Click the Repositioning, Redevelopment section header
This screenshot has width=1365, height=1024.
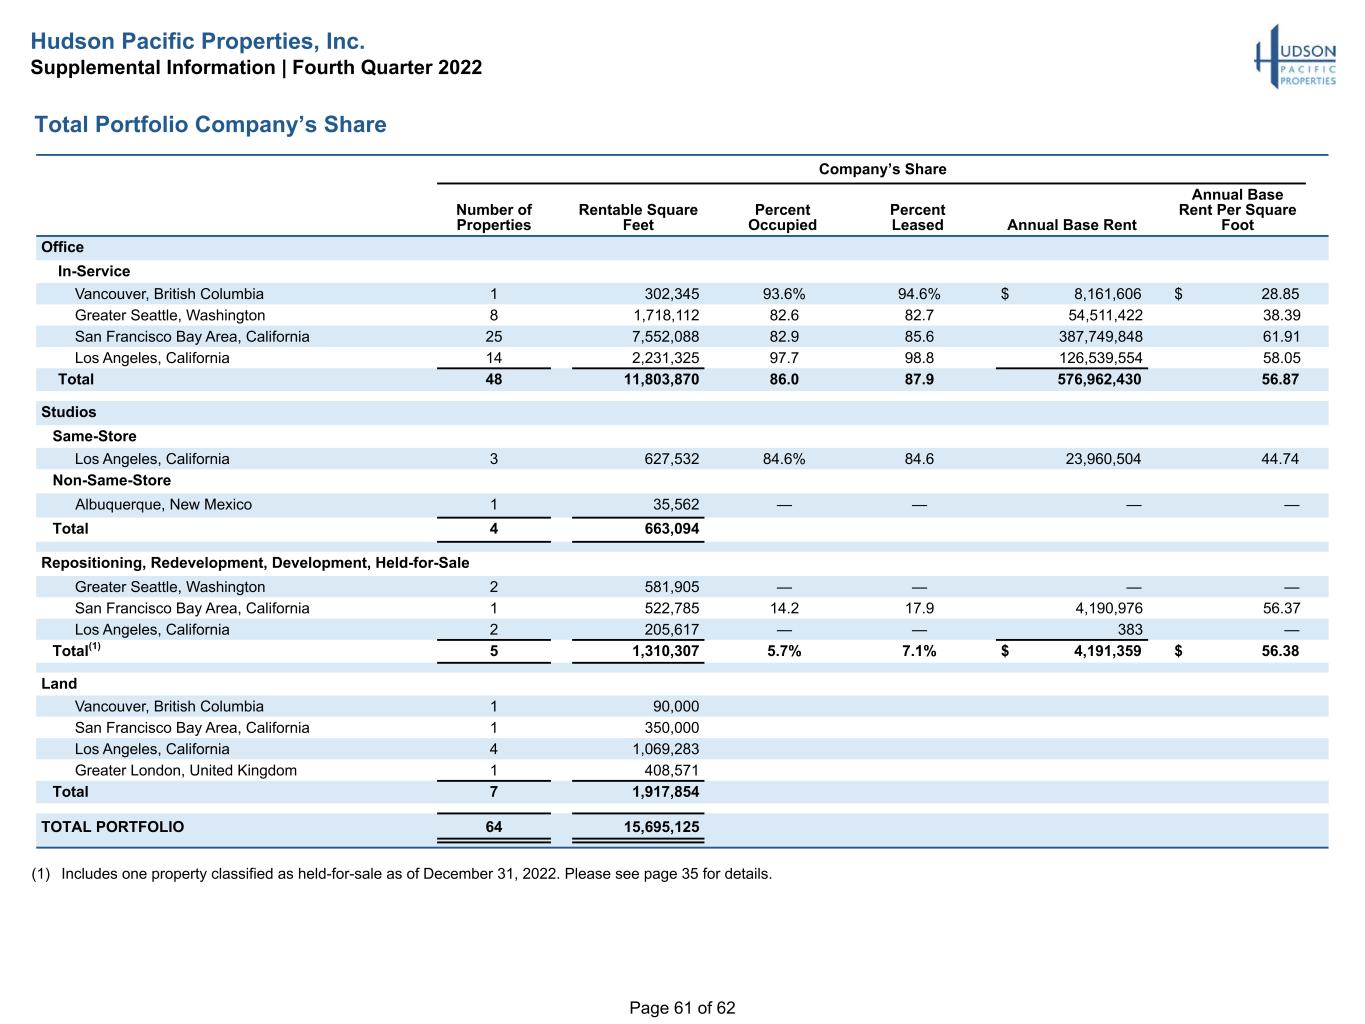click(255, 563)
